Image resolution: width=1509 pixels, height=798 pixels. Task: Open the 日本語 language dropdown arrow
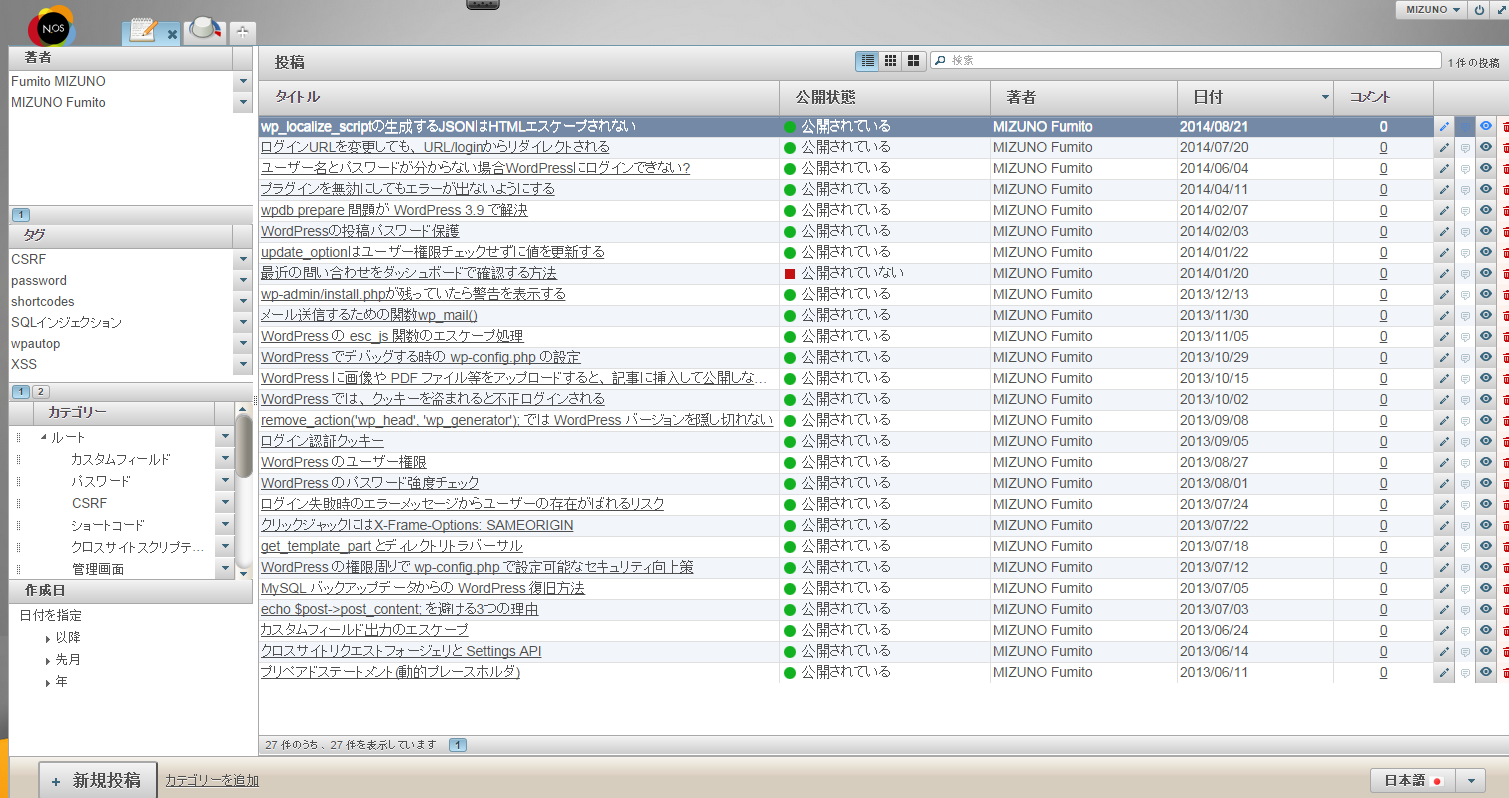[x=1470, y=781]
